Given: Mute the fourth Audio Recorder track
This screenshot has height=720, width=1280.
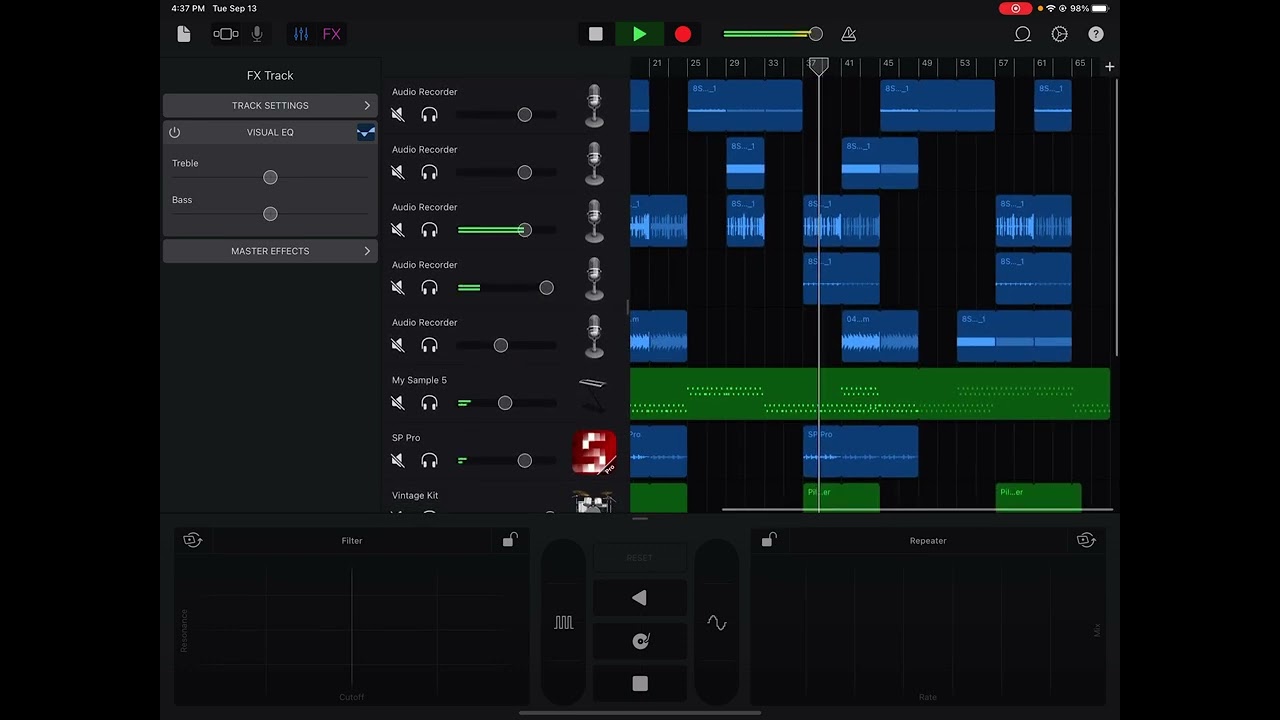Looking at the screenshot, I should coord(398,288).
